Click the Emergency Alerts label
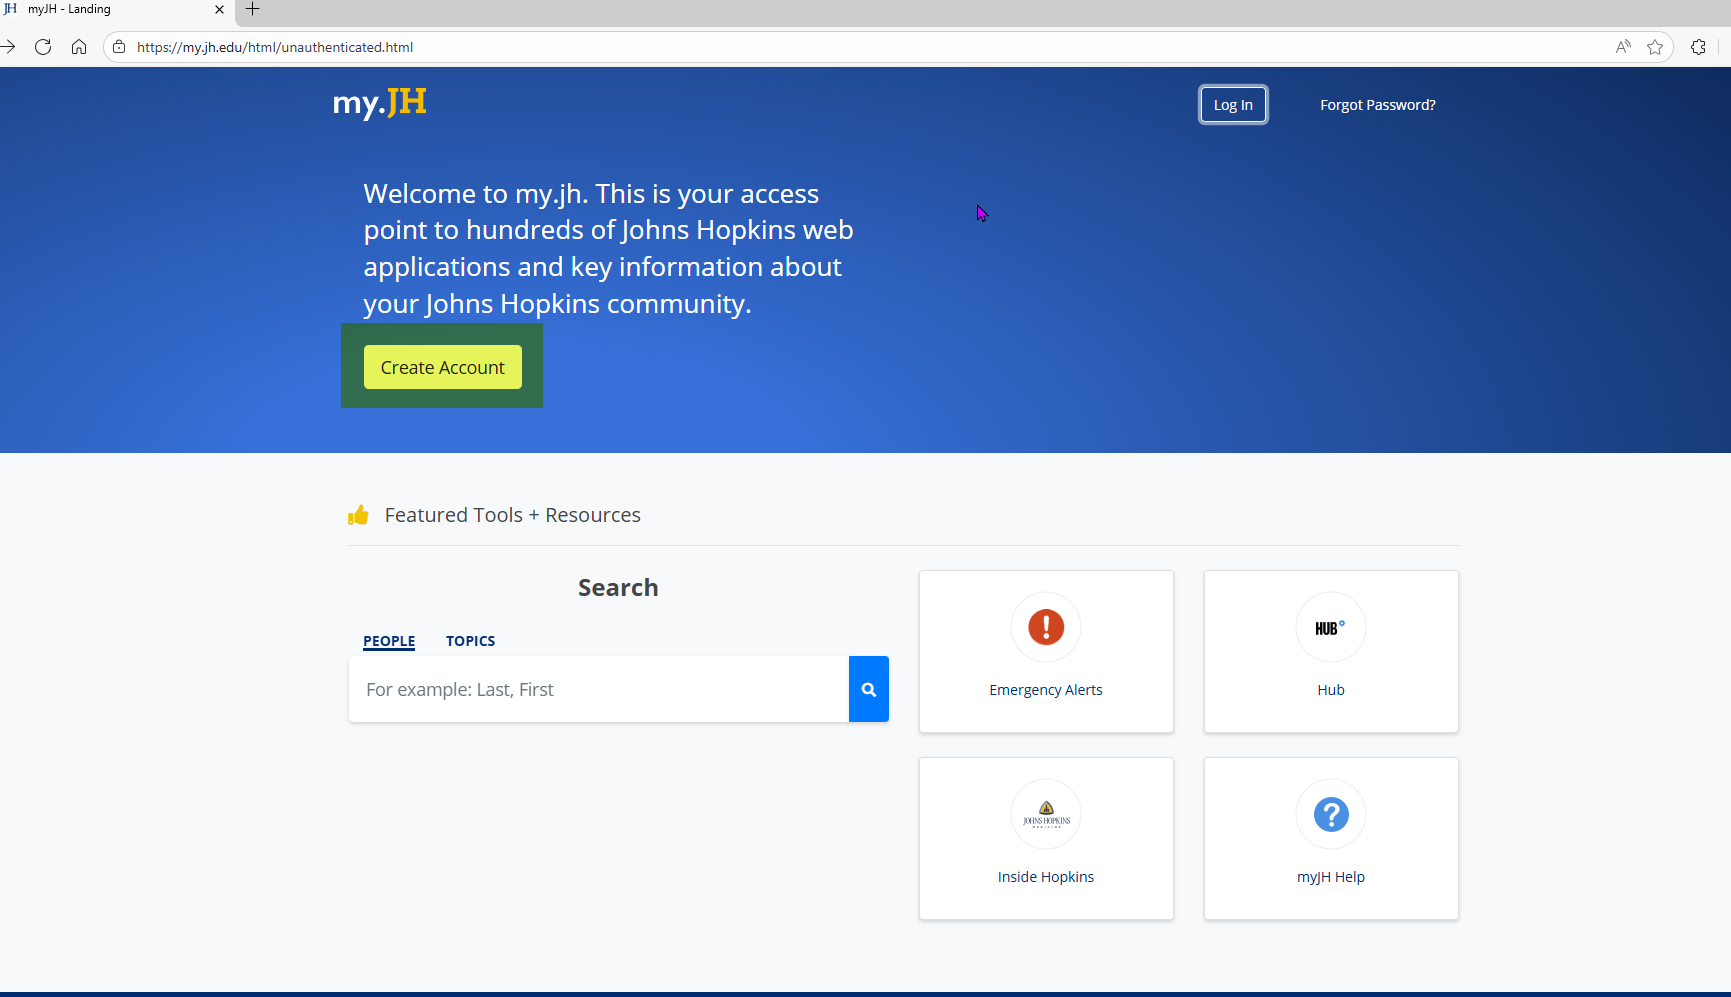 (1046, 690)
